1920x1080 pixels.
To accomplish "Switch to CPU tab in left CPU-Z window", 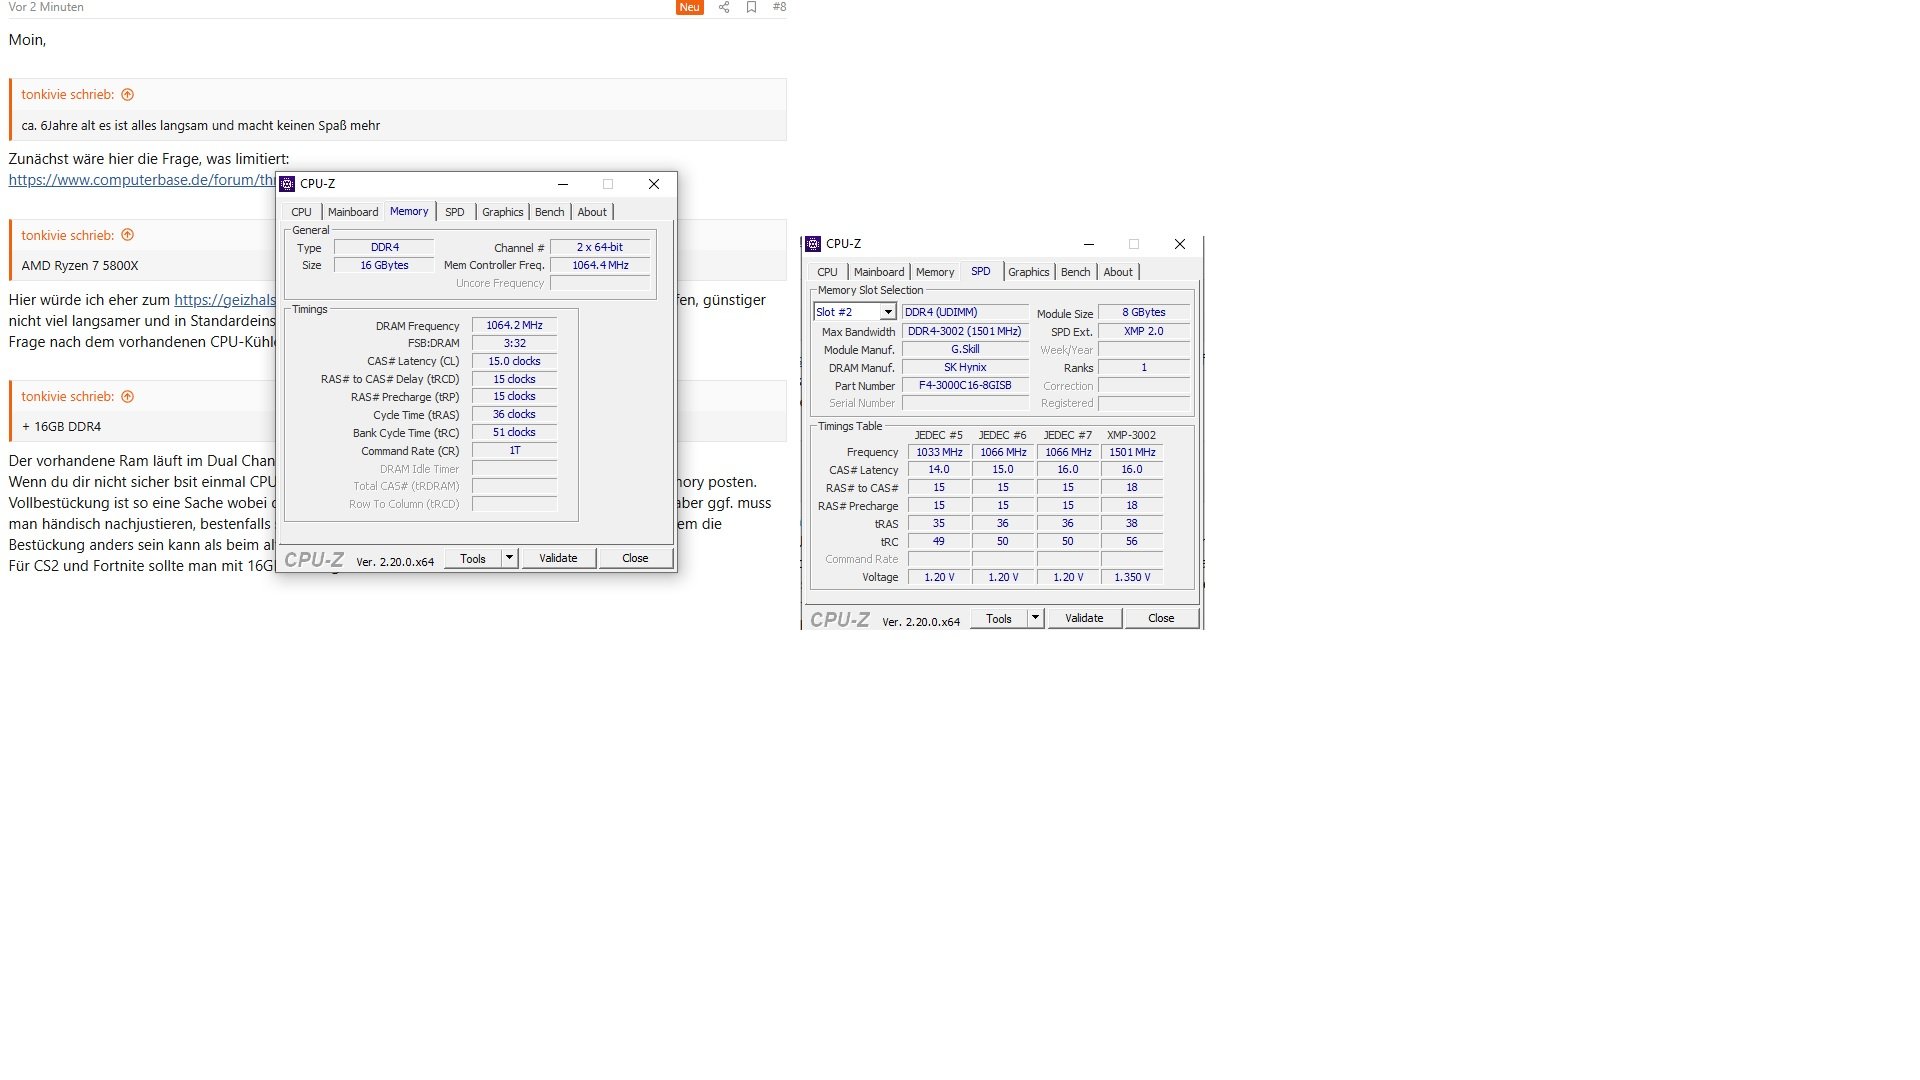I will [301, 212].
